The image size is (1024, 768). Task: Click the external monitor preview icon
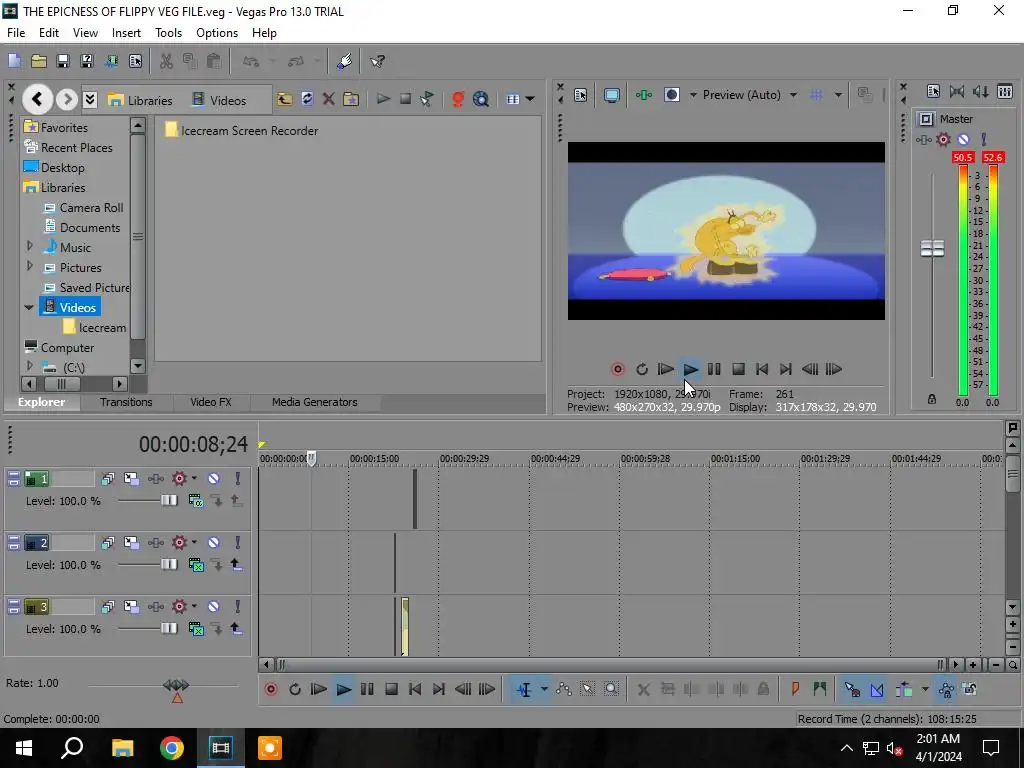pyautogui.click(x=612, y=95)
